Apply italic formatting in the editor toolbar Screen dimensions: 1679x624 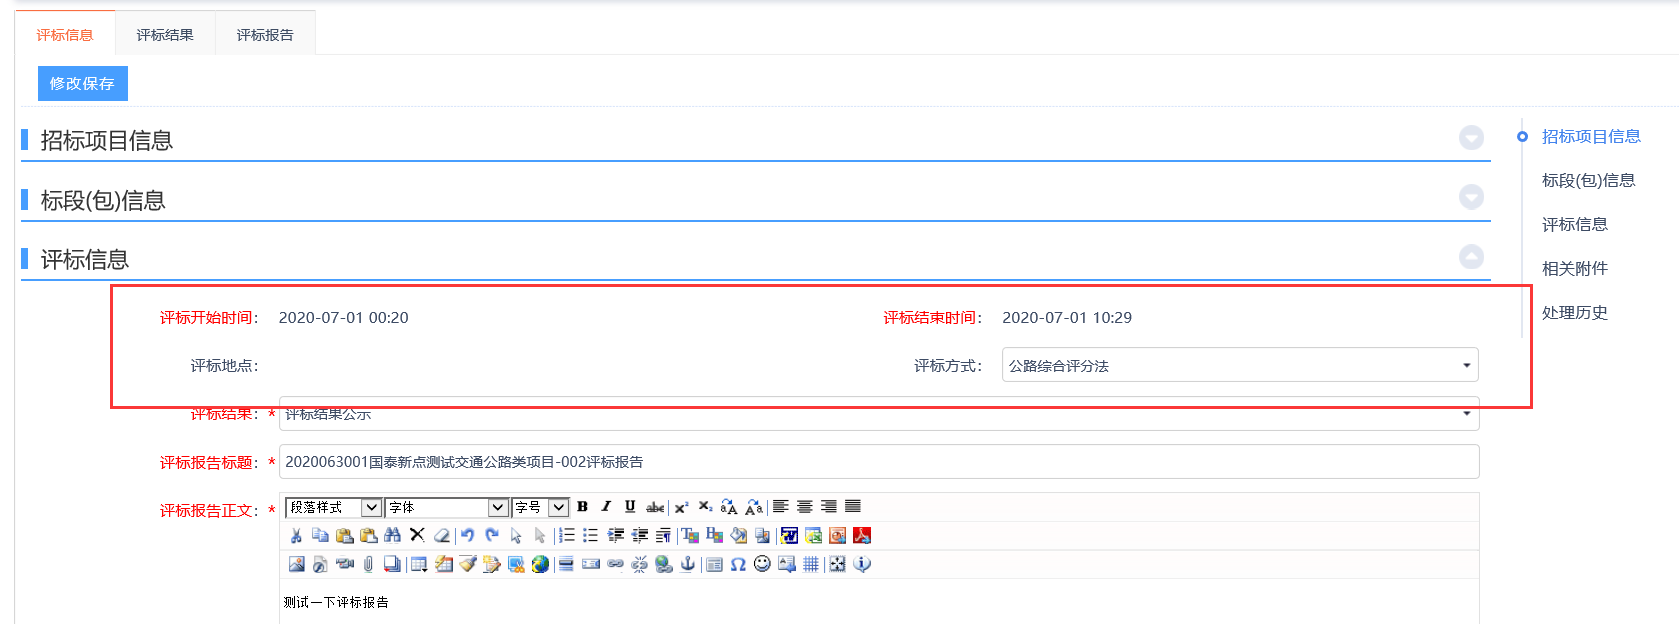[606, 507]
